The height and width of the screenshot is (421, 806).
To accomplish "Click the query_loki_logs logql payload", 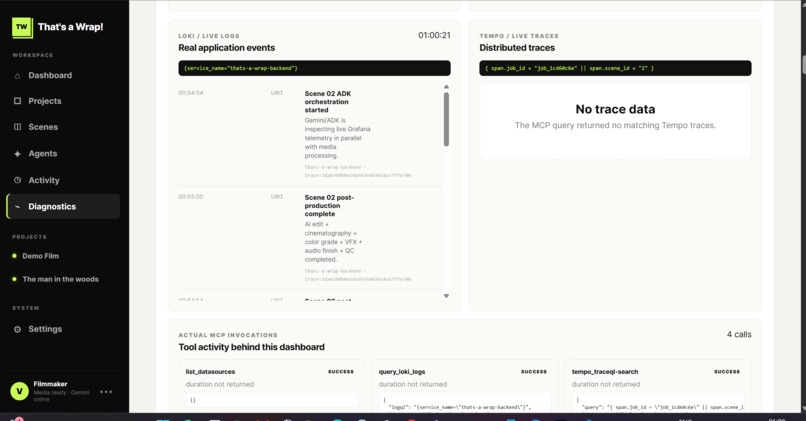I will click(x=465, y=404).
